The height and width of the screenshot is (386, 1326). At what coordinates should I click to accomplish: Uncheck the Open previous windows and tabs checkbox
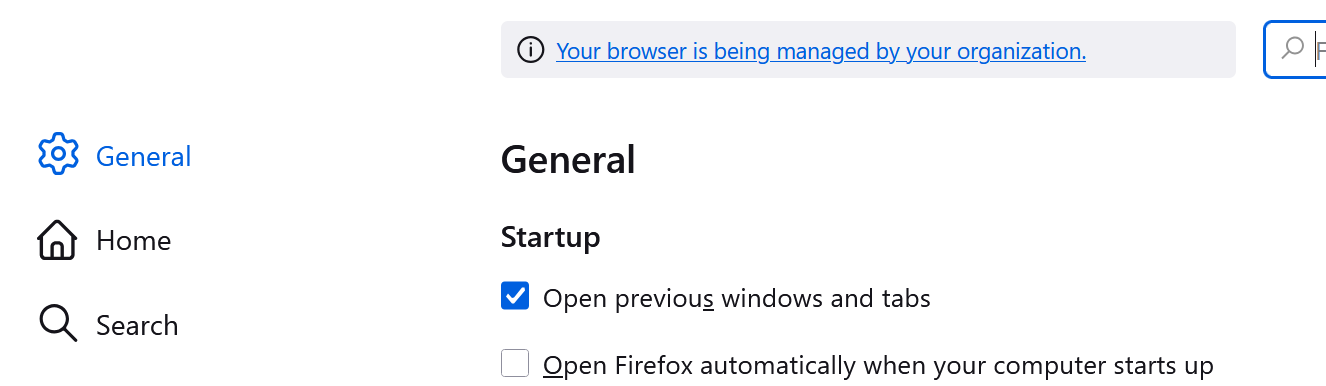515,297
